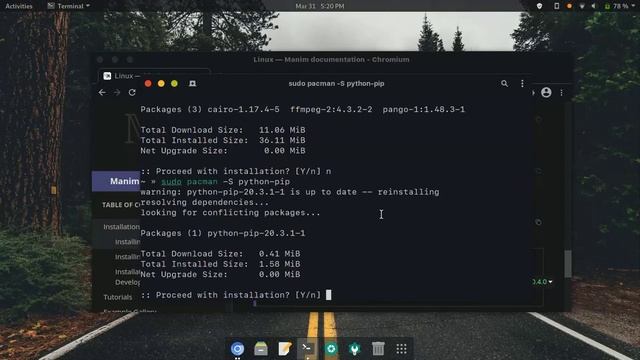640x360 pixels.
Task: Click the 'pango-1:1.48.3-1' package text
Action: pos(424,109)
